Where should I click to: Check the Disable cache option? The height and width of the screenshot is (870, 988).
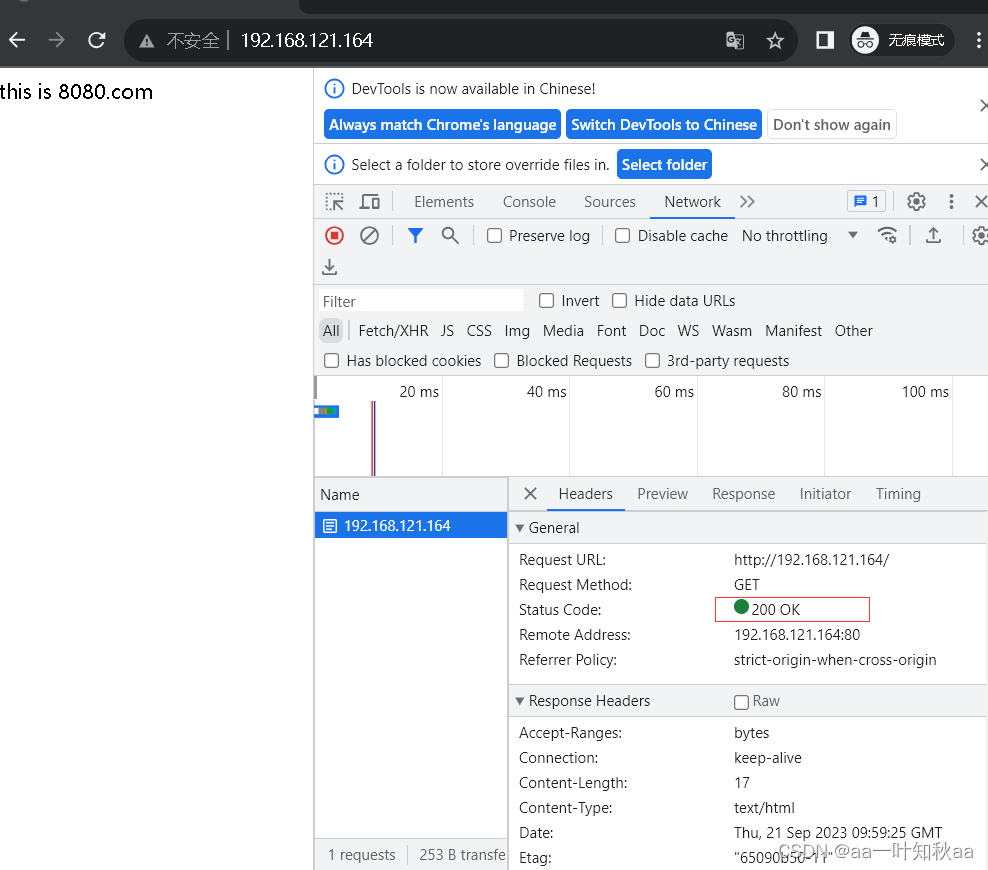click(x=623, y=236)
